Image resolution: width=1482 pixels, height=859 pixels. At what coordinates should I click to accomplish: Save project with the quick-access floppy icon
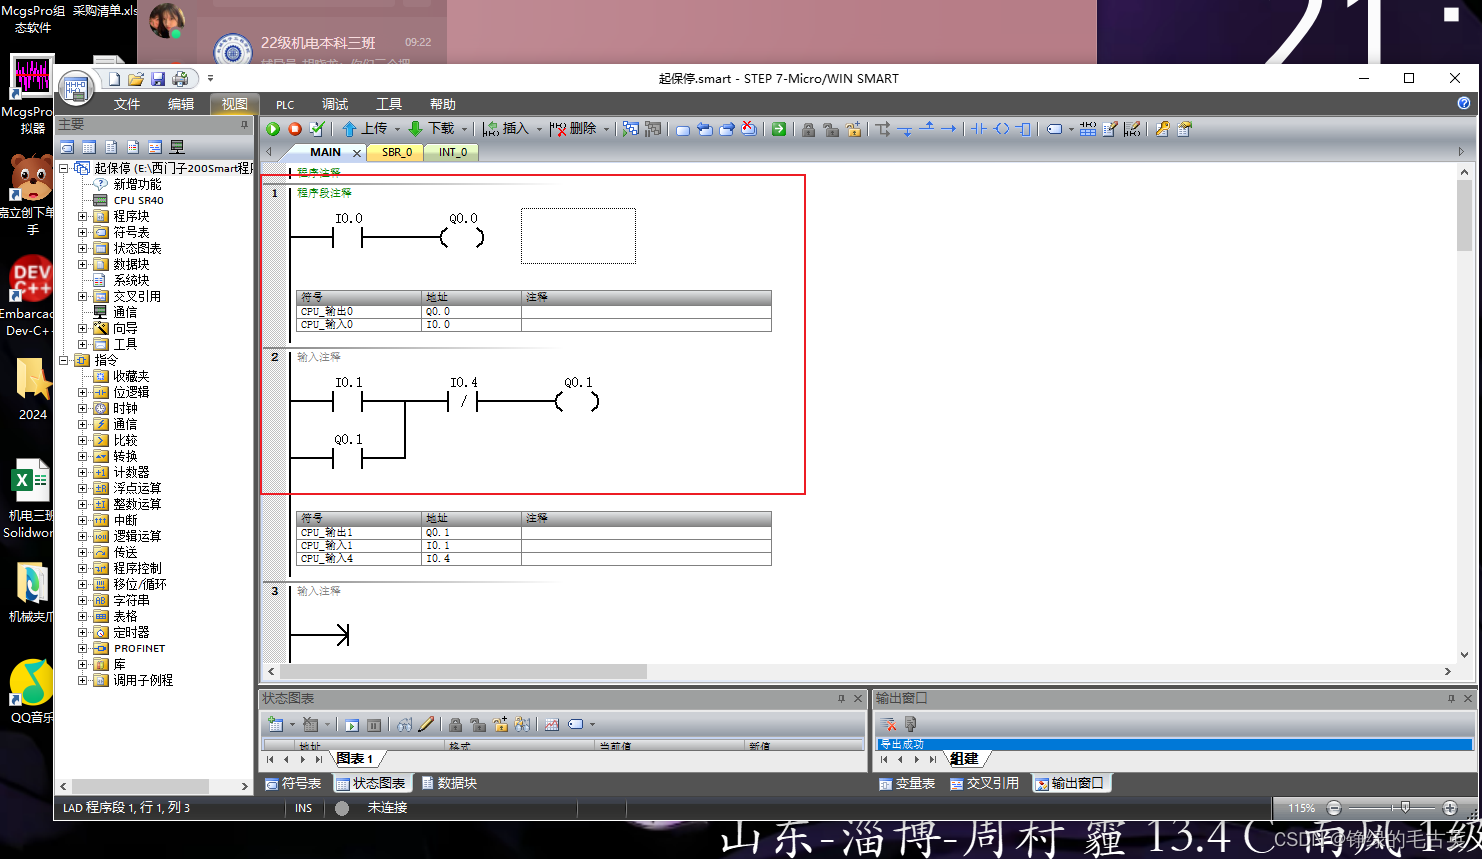coord(158,79)
